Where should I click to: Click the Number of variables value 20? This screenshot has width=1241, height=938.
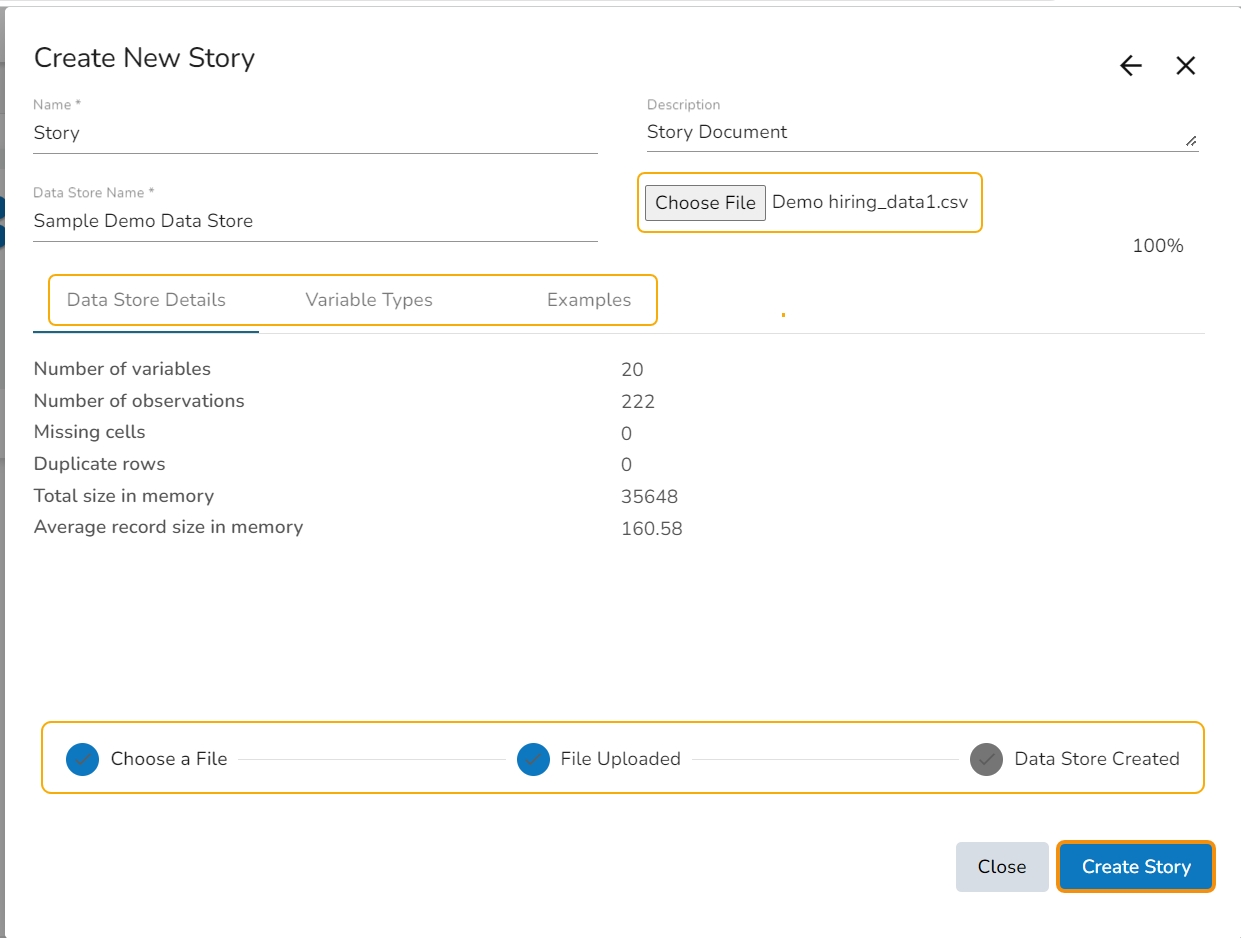pos(632,370)
